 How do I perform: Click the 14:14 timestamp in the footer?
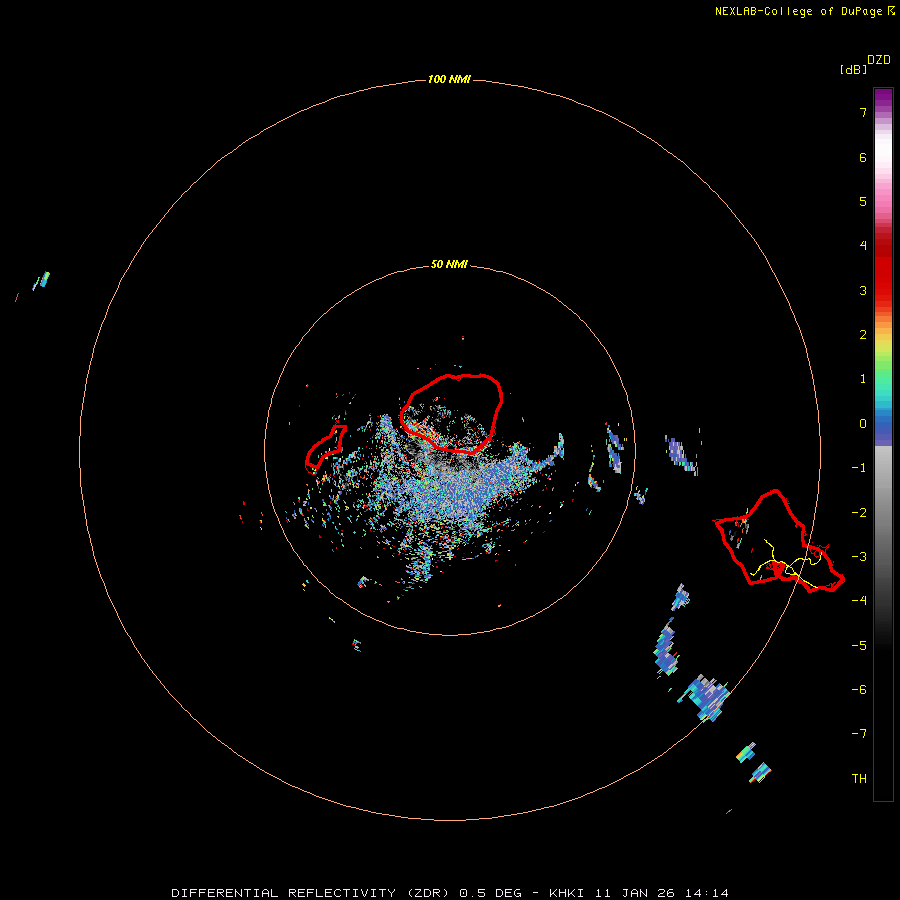706,893
